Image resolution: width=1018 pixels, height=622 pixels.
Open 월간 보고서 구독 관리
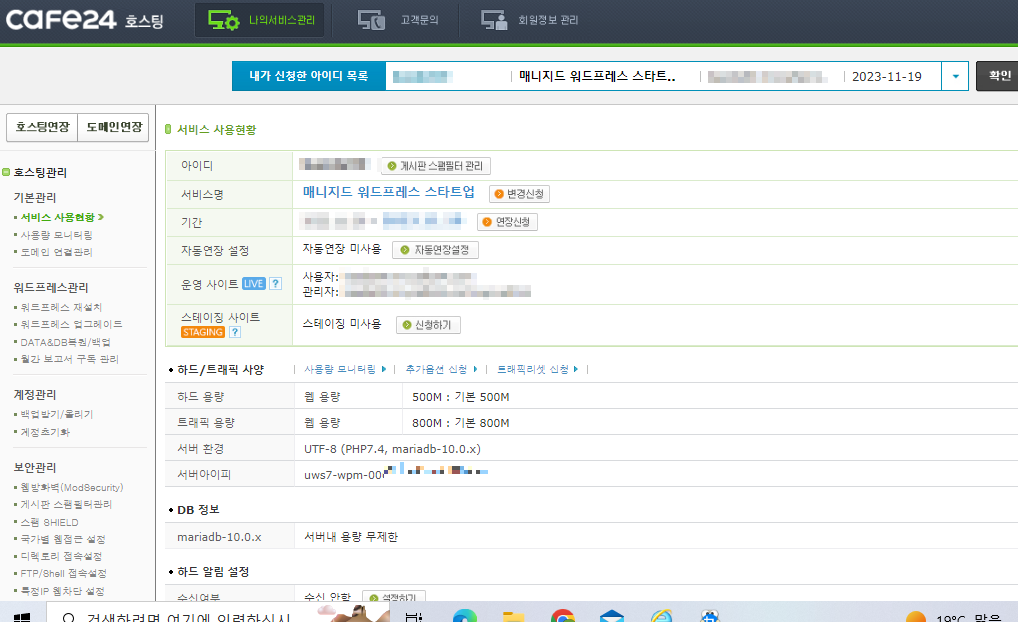69,359
